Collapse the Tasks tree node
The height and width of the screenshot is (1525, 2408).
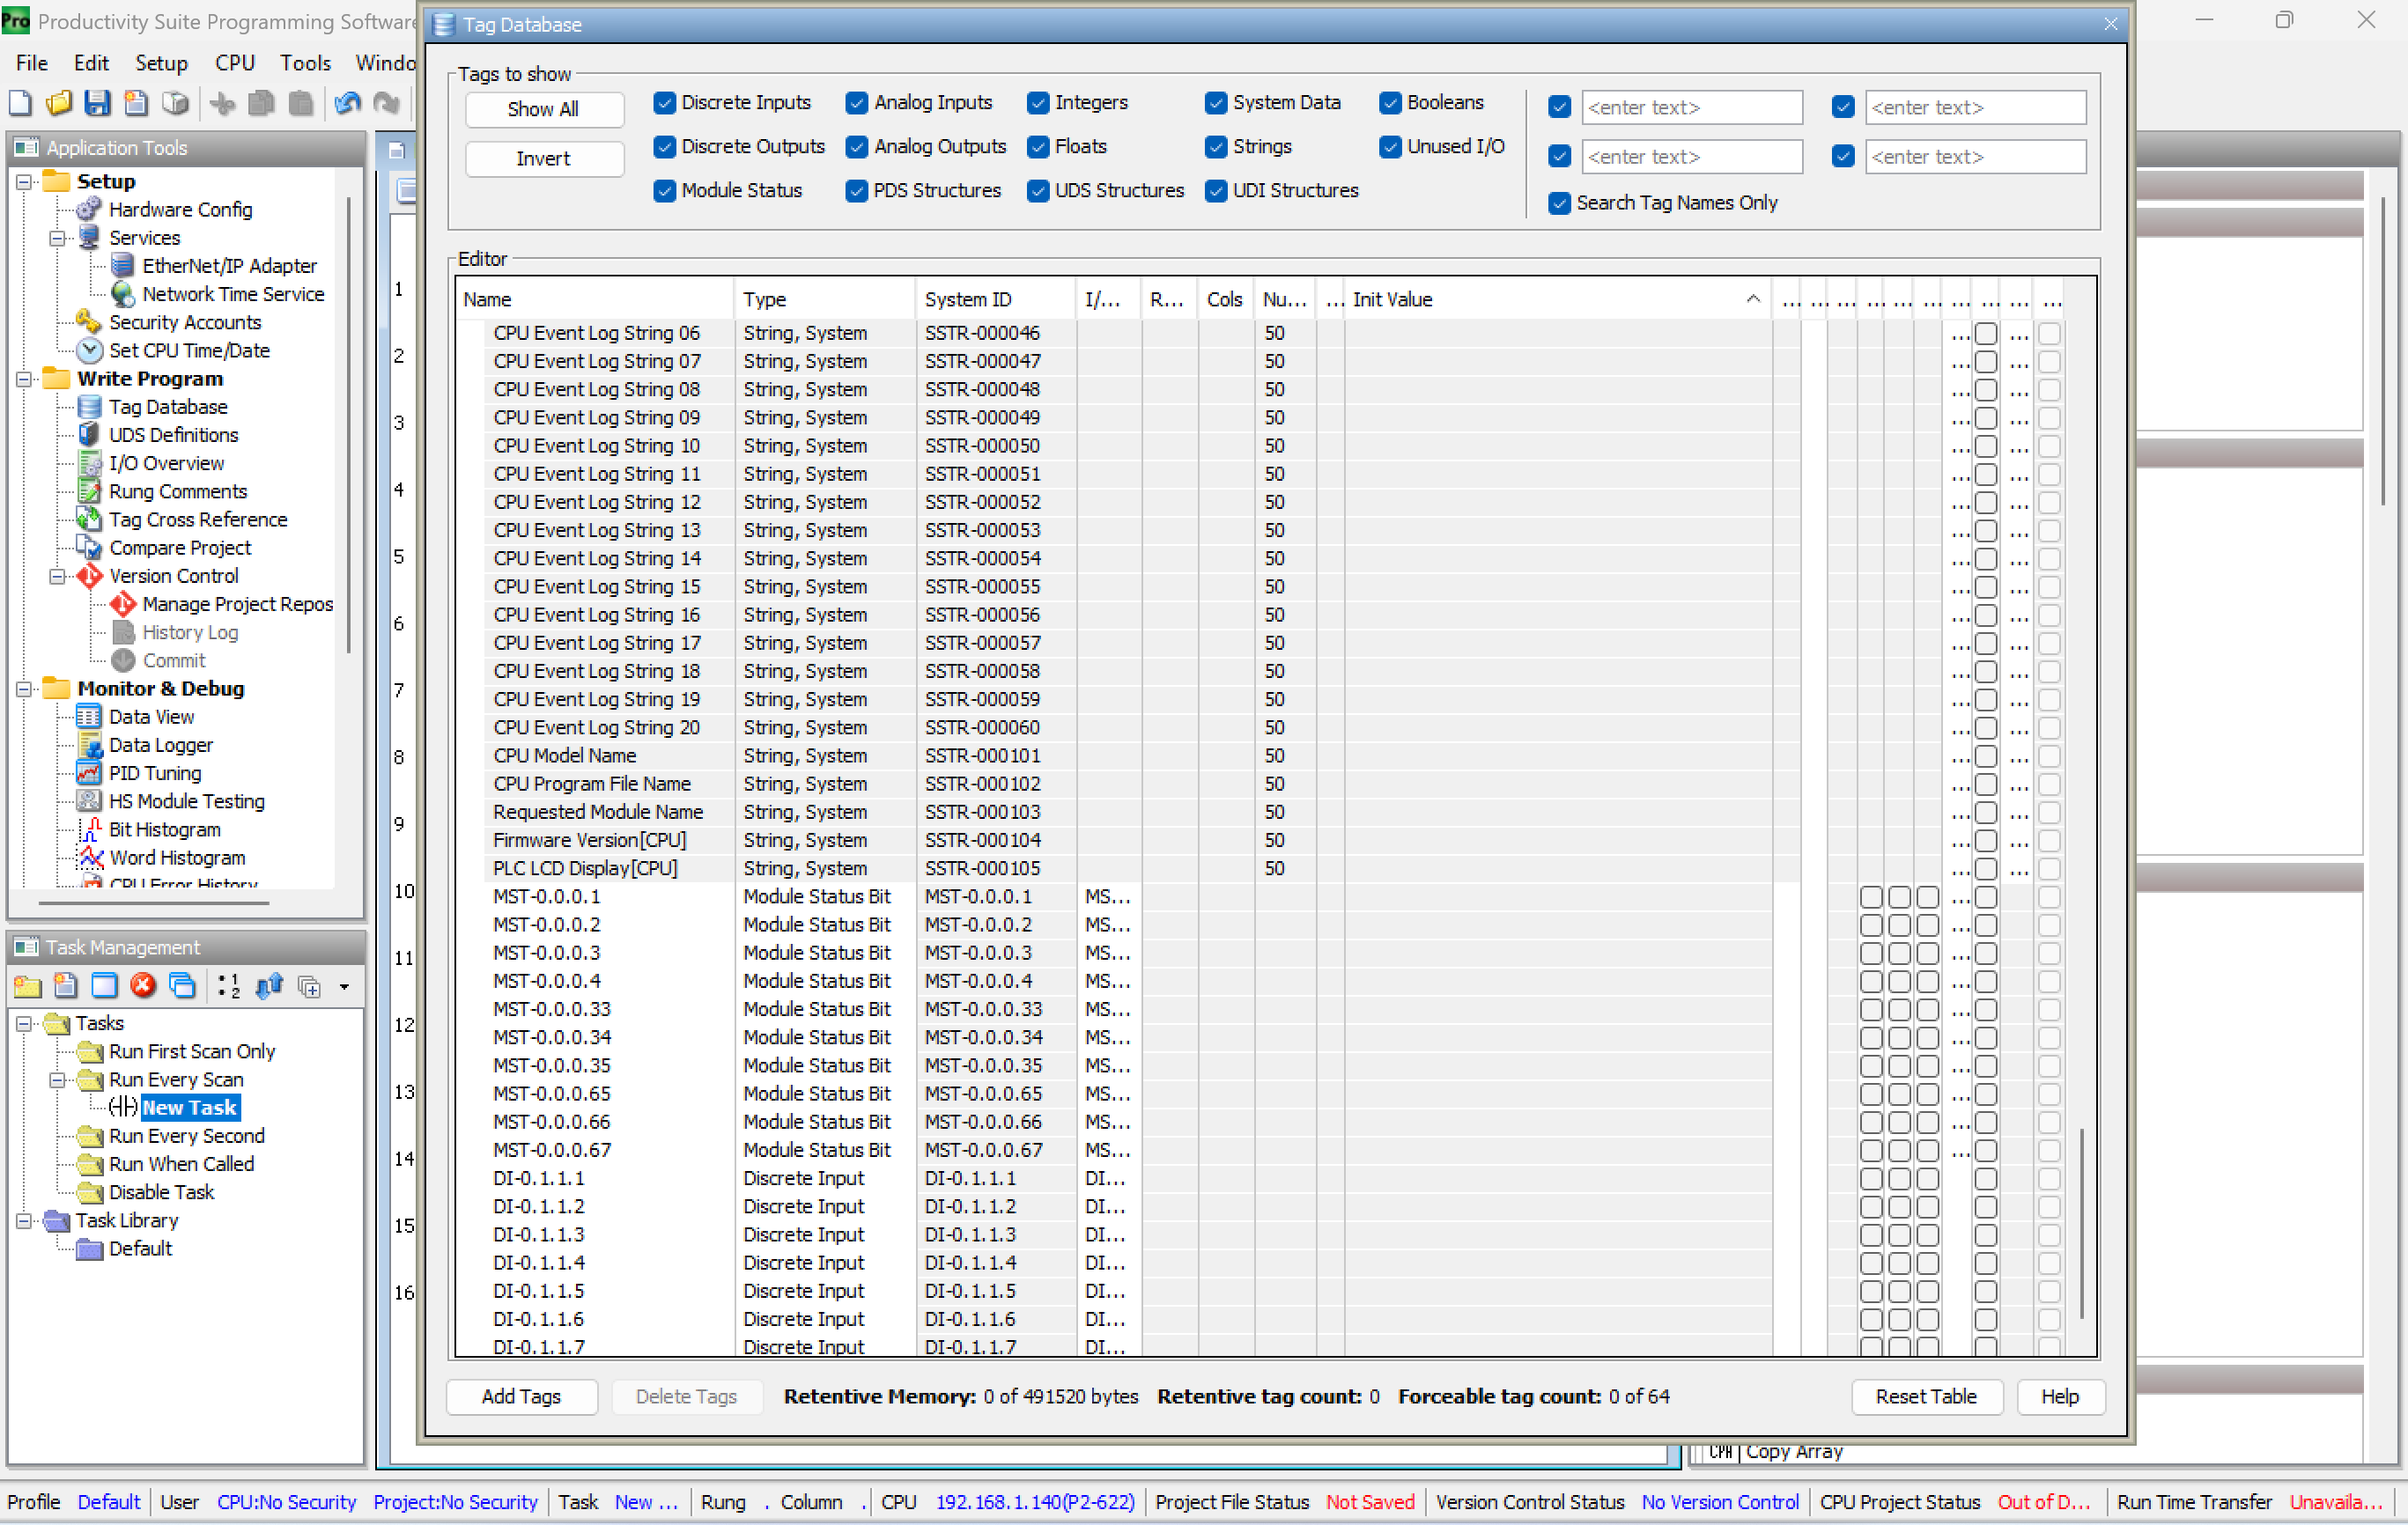click(24, 1023)
